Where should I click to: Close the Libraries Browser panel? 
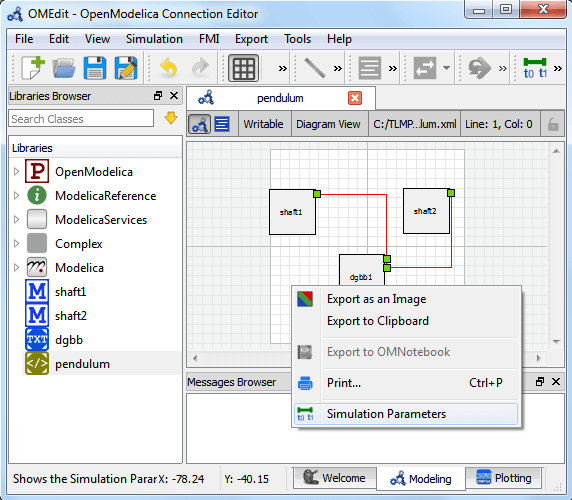(x=174, y=96)
